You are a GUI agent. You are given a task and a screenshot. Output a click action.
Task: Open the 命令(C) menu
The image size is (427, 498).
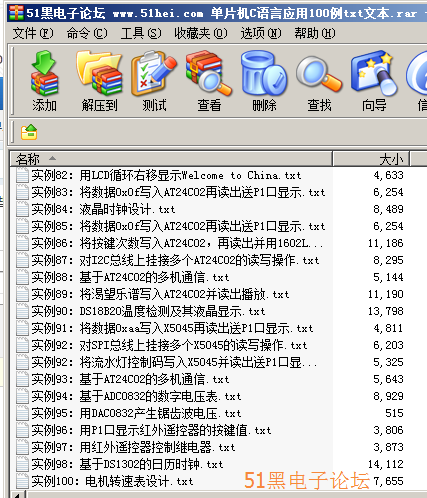coord(87,33)
